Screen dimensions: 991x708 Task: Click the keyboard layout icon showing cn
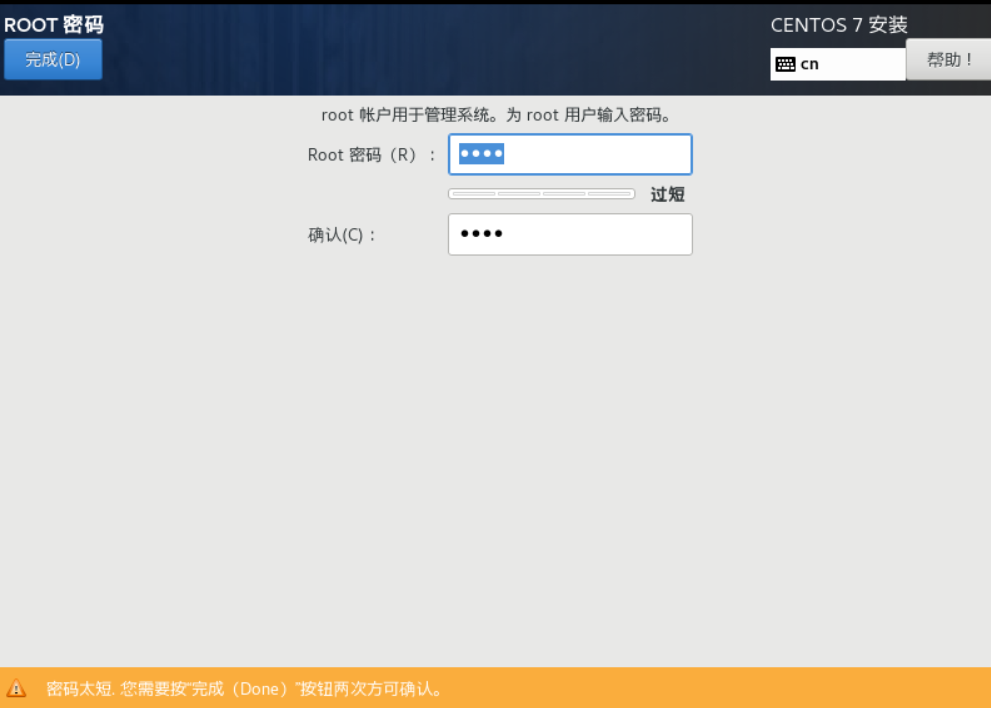coord(786,64)
